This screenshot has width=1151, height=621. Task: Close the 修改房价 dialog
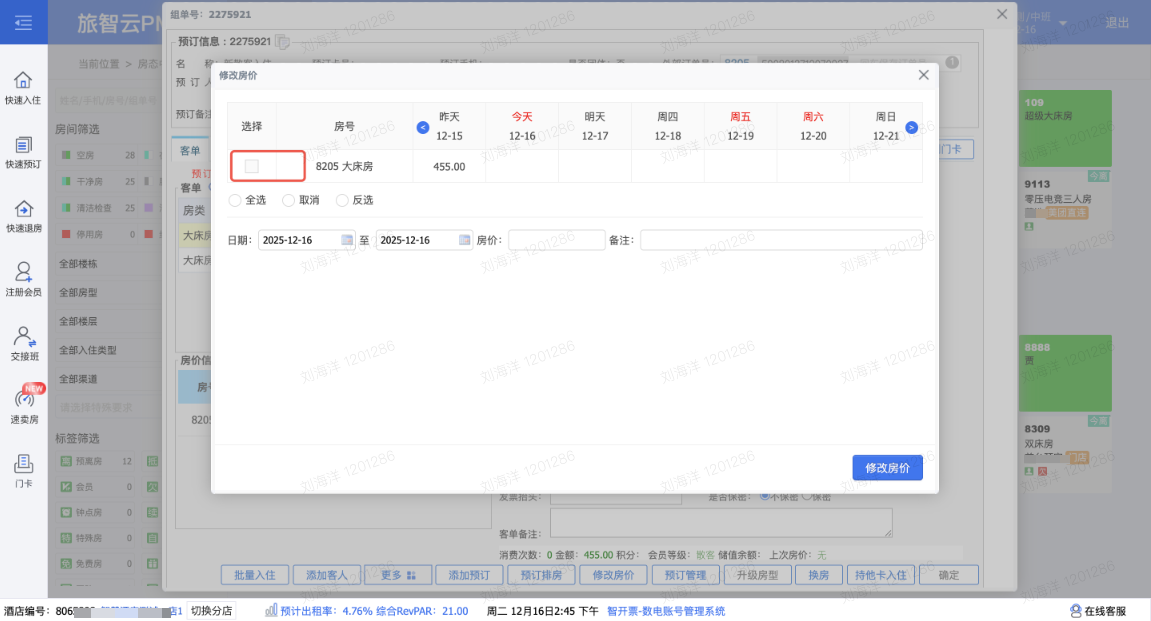[x=923, y=75]
